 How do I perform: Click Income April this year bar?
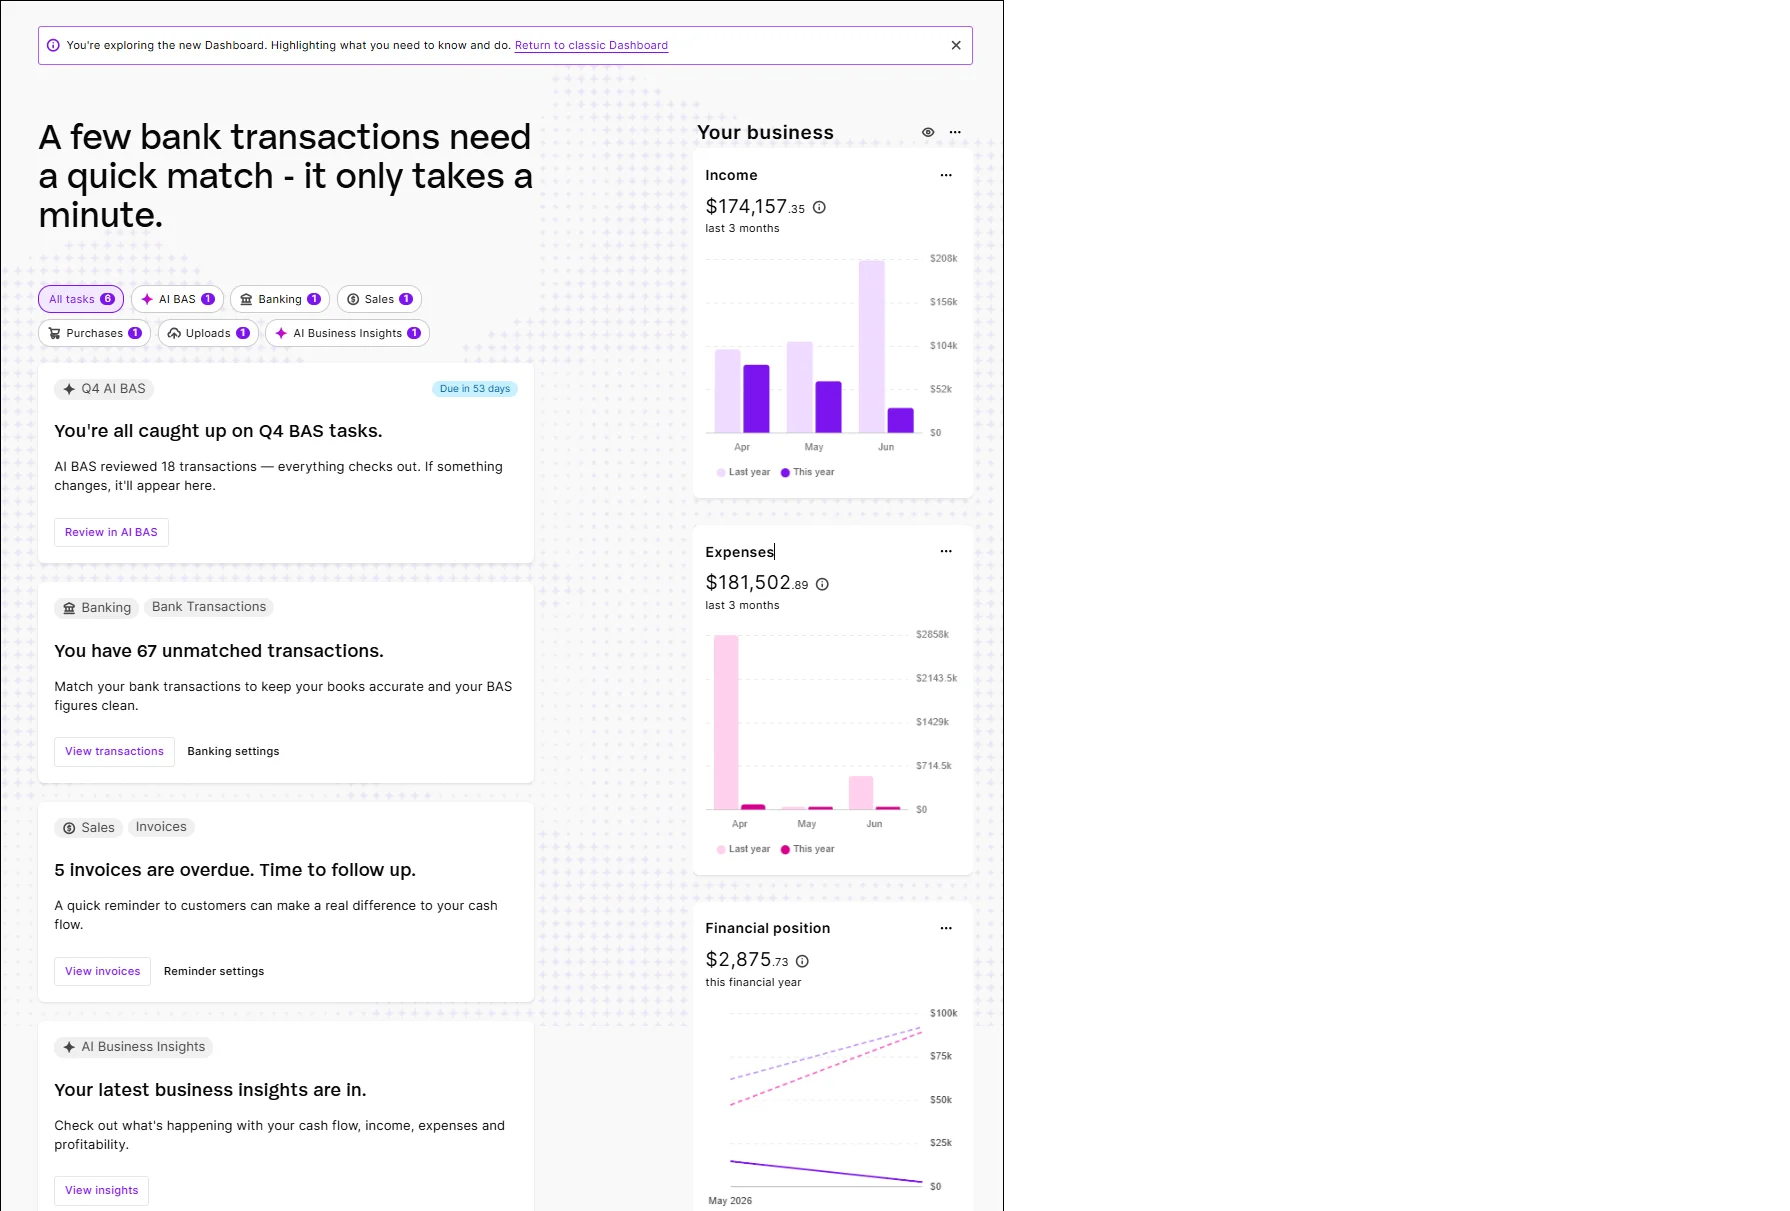tap(756, 399)
